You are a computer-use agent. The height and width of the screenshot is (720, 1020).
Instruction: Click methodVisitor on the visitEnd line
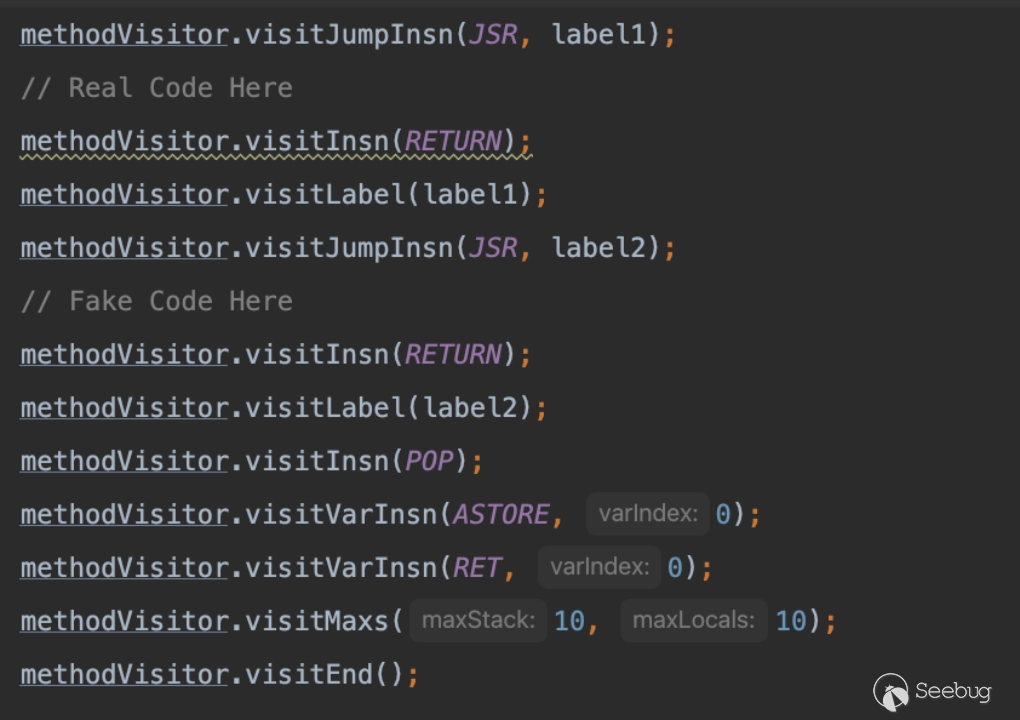pos(124,674)
